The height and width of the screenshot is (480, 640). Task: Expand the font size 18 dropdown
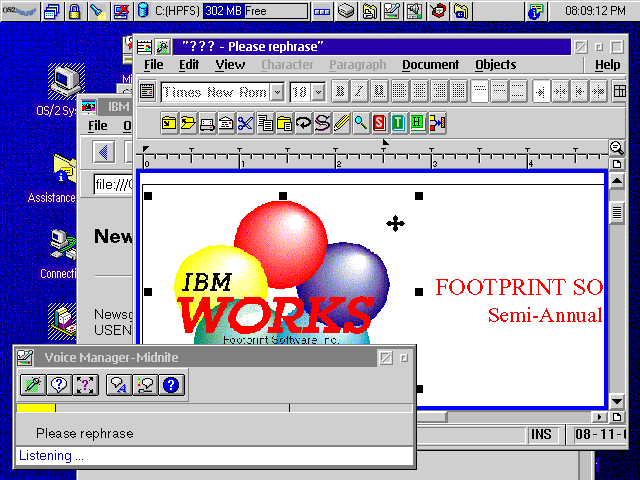point(318,92)
